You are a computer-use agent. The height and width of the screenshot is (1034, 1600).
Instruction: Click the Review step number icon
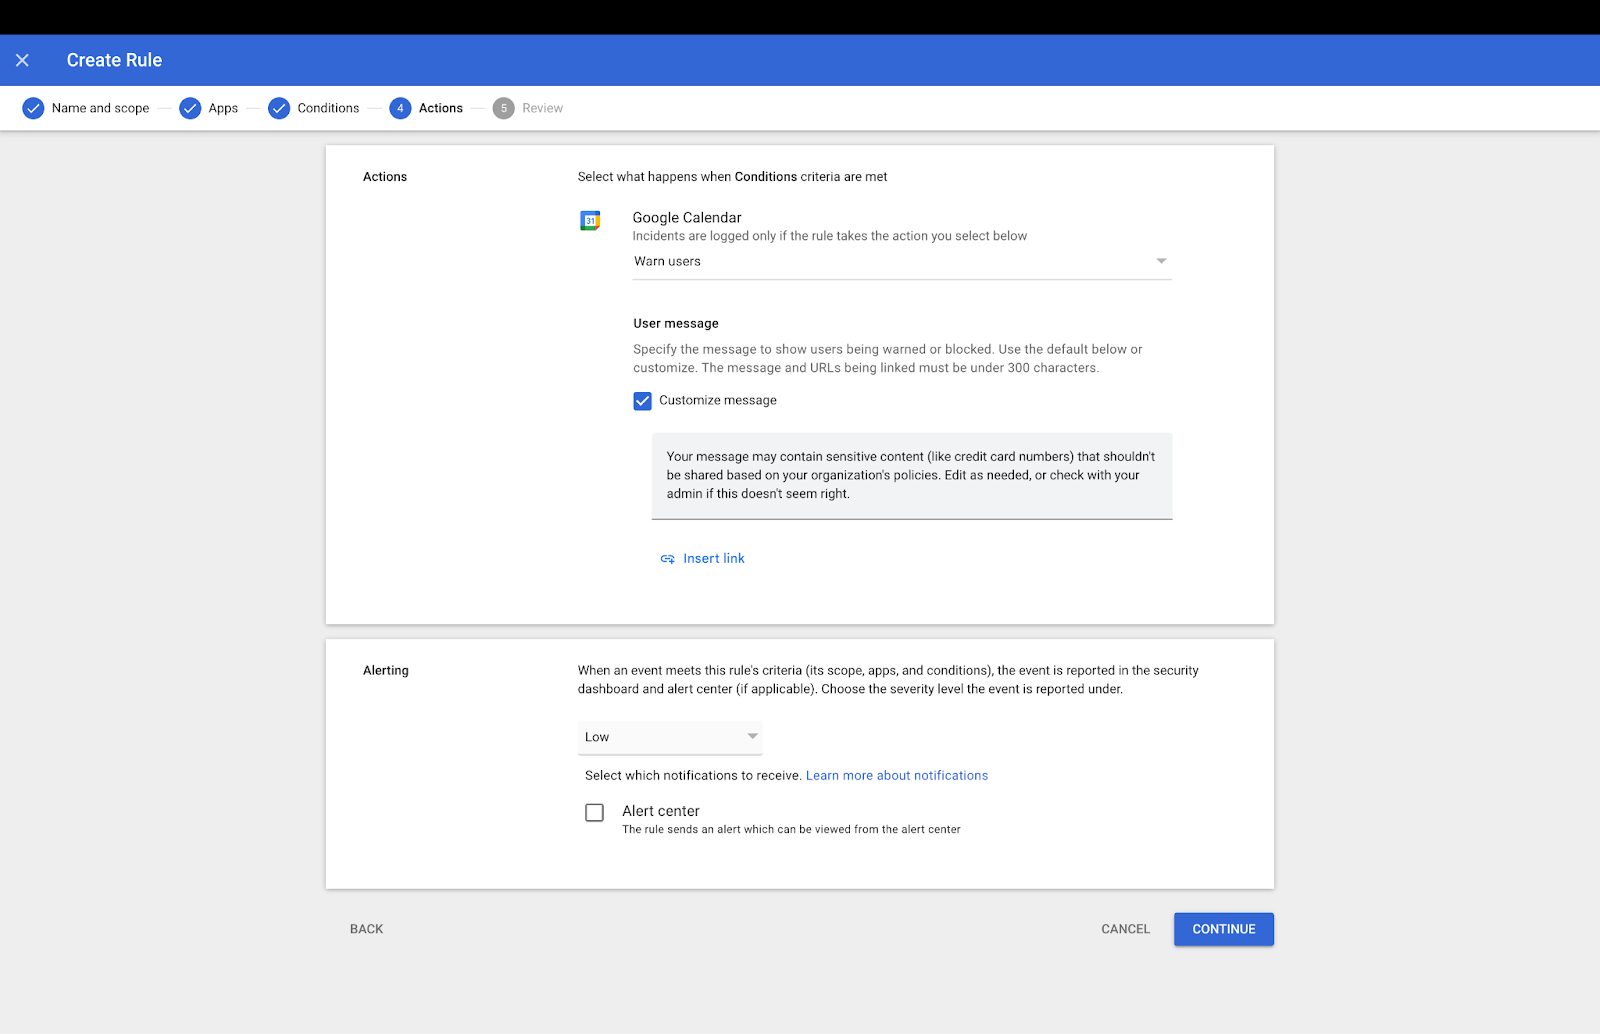pyautogui.click(x=504, y=108)
